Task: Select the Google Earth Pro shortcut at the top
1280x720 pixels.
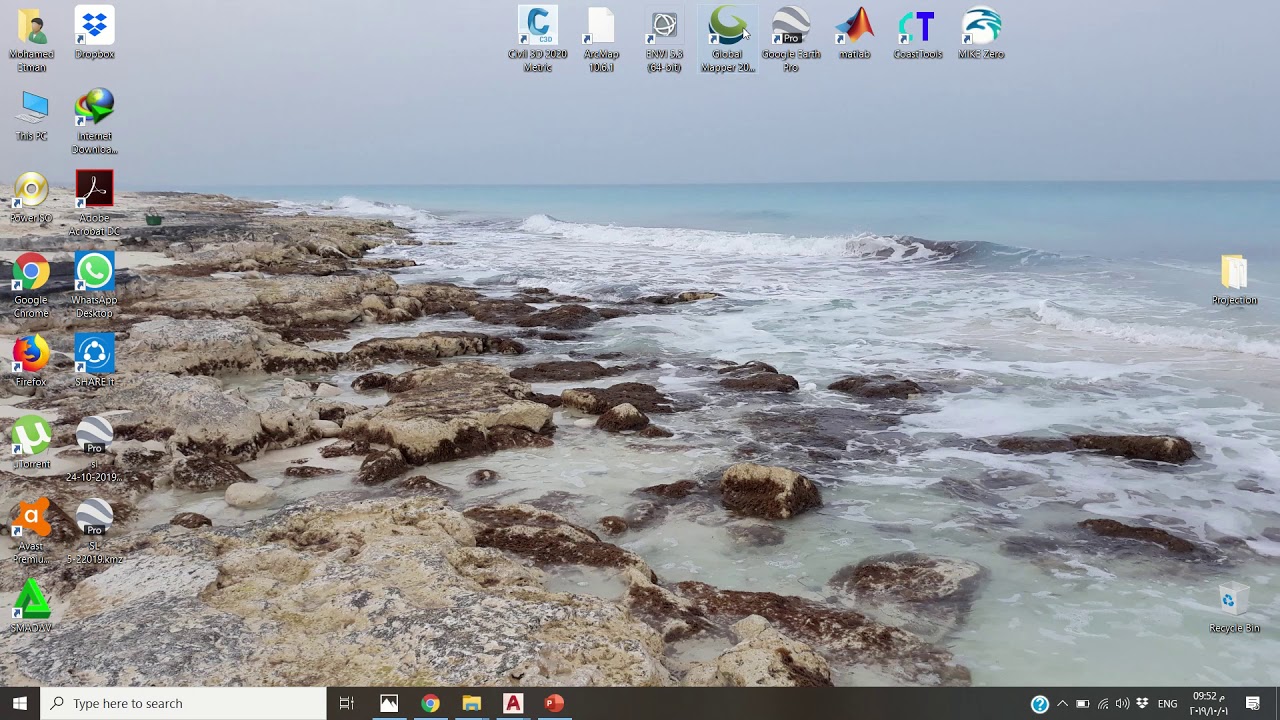Action: (791, 40)
